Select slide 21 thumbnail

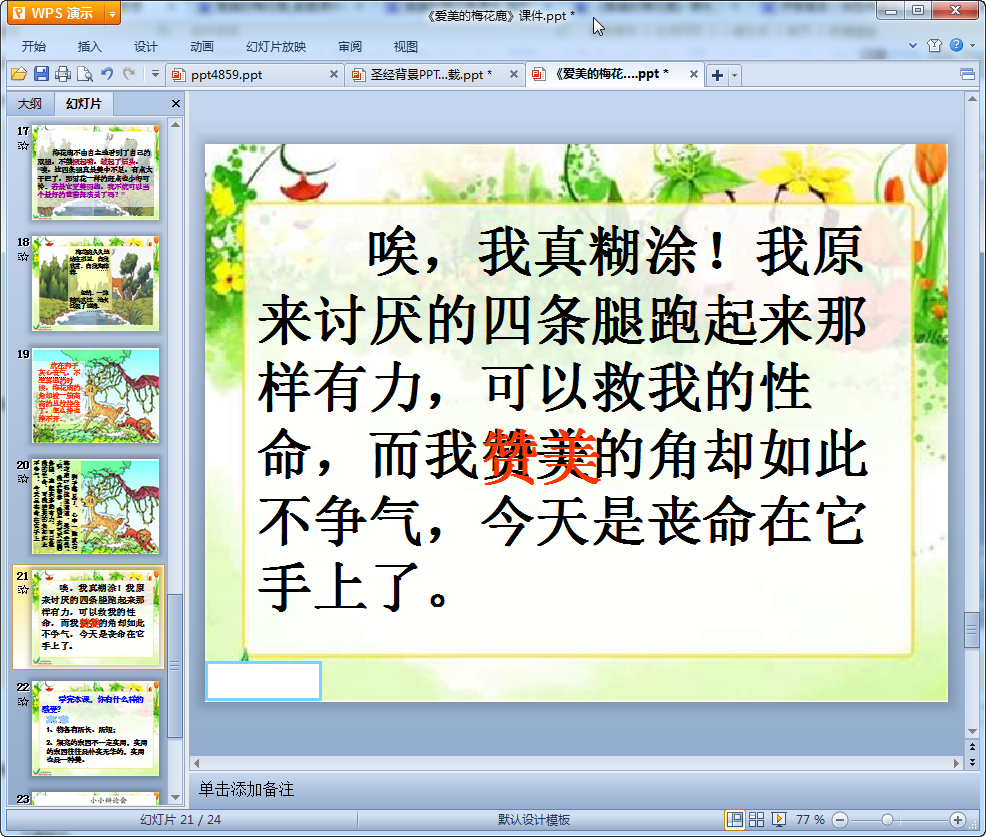pyautogui.click(x=96, y=618)
